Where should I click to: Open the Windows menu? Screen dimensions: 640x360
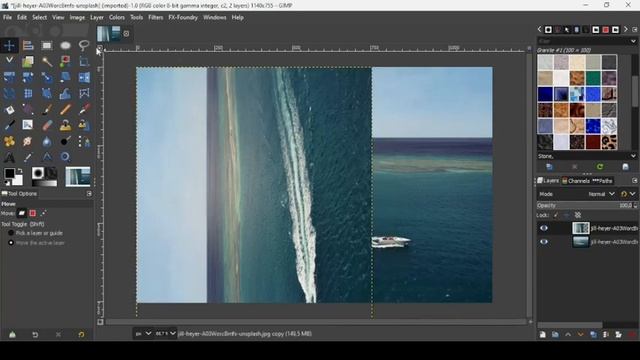214,18
